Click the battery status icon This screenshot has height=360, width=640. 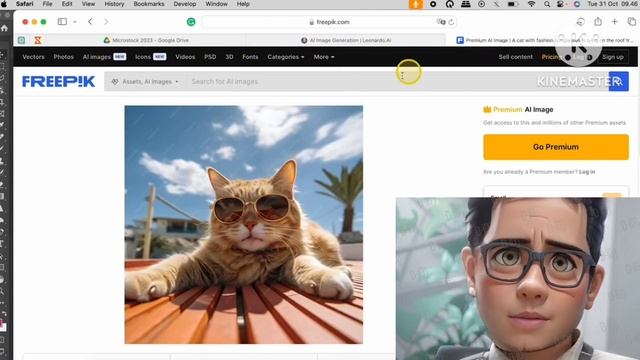click(x=513, y=4)
